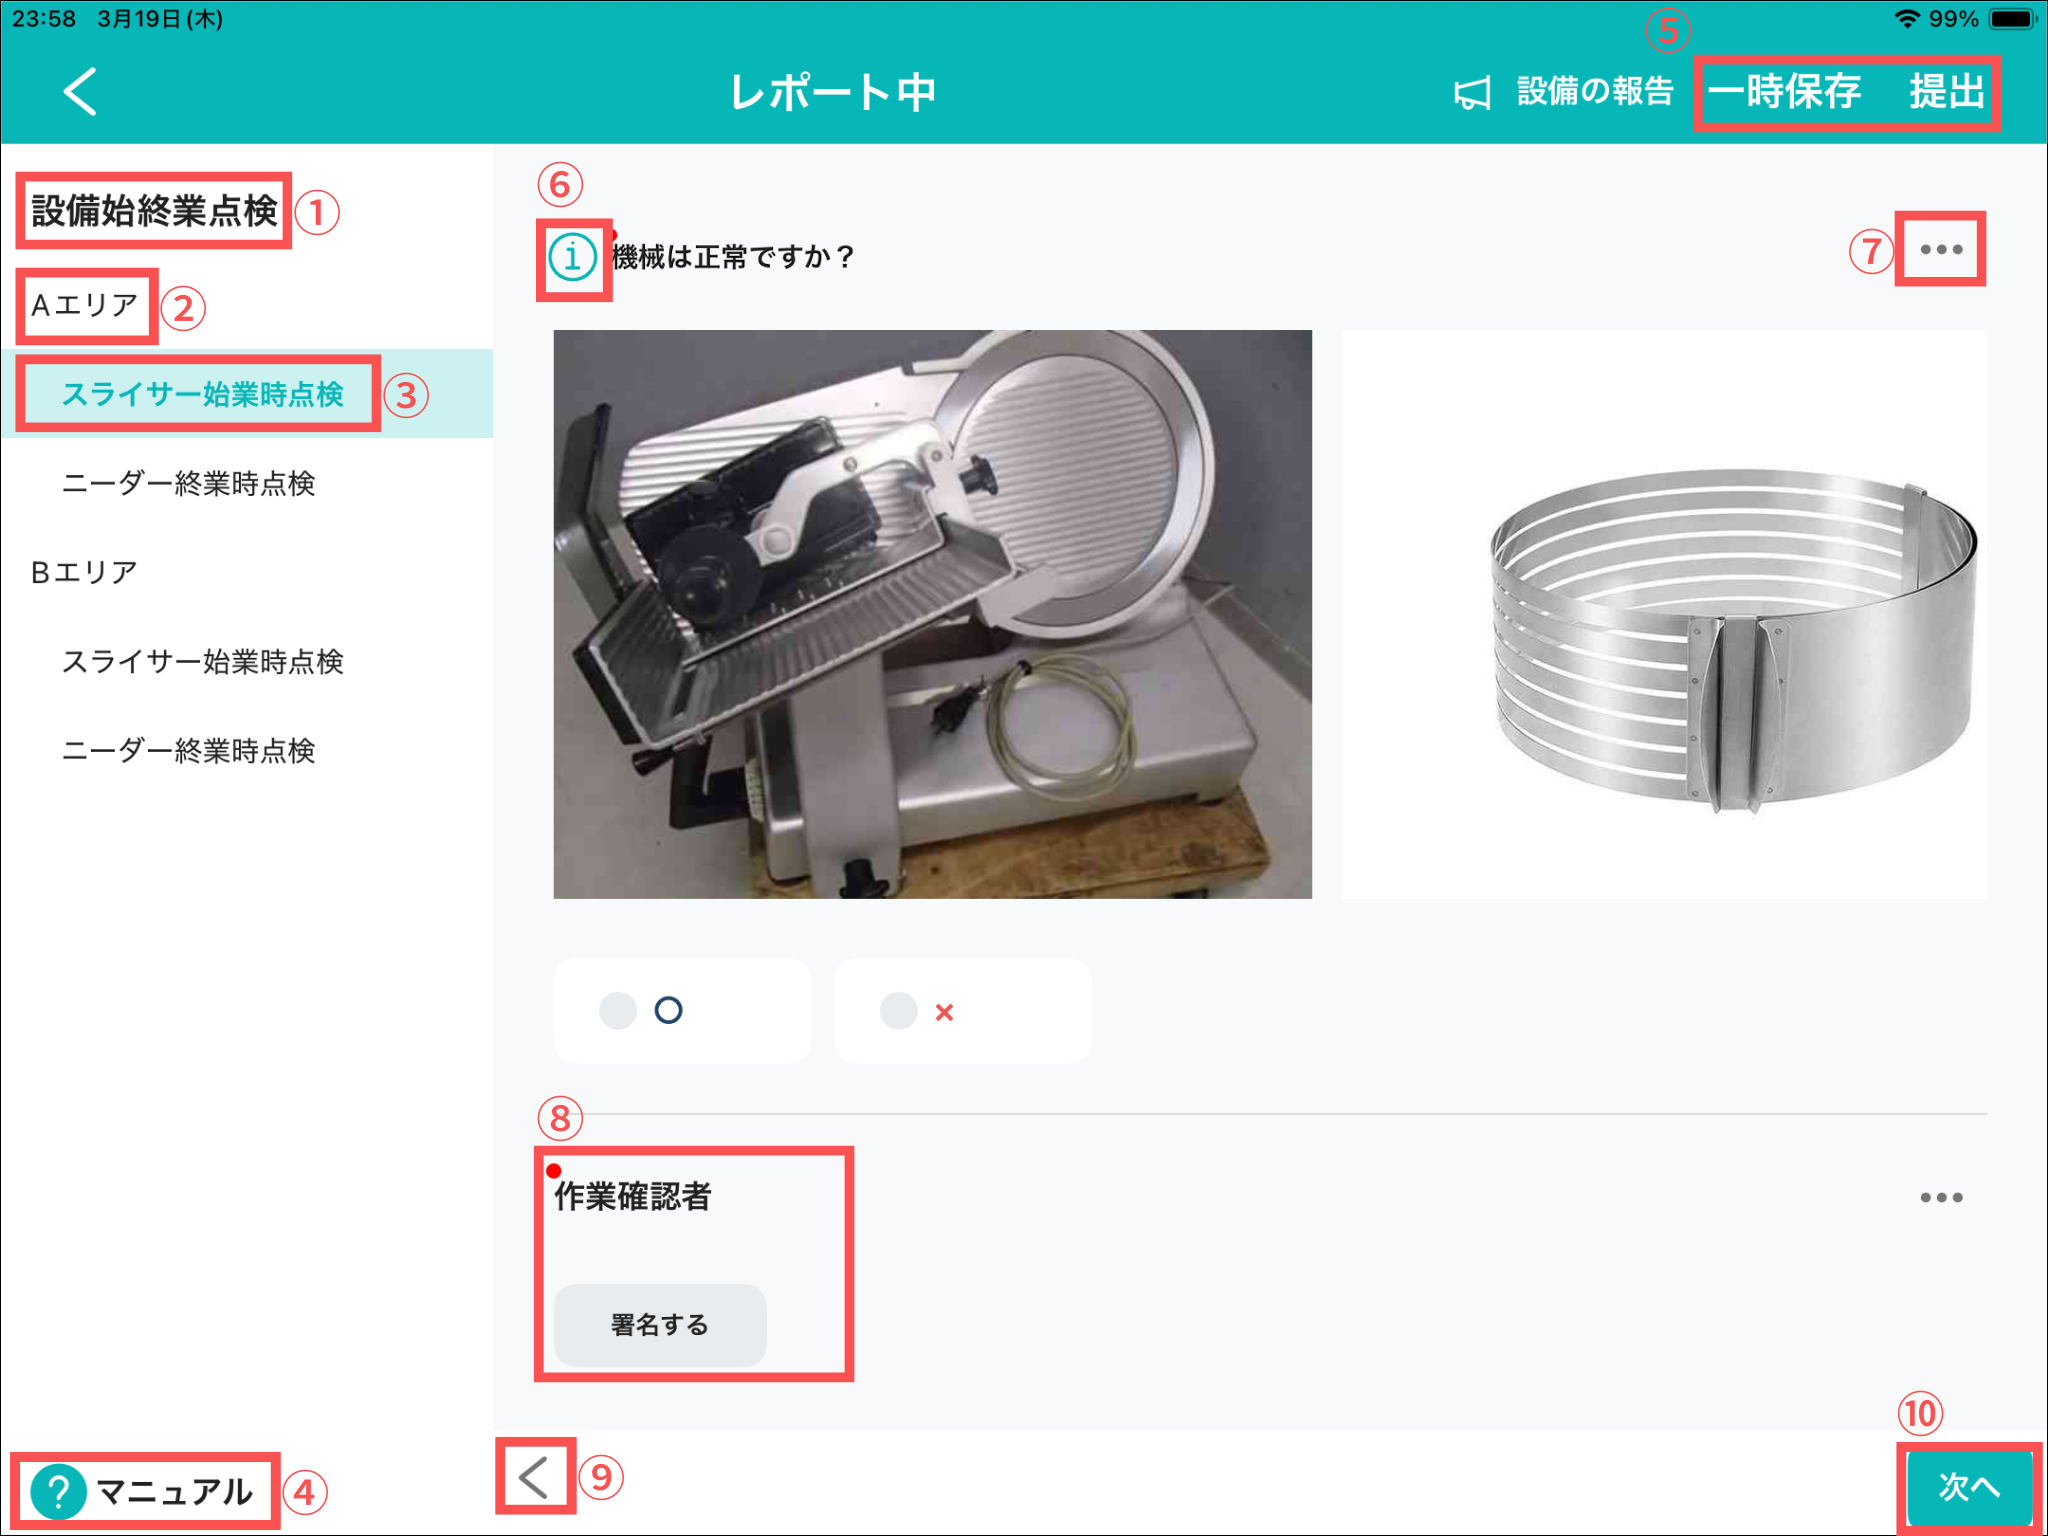
Task: Go to previous page with bottom chevron
Action: pyautogui.click(x=534, y=1477)
